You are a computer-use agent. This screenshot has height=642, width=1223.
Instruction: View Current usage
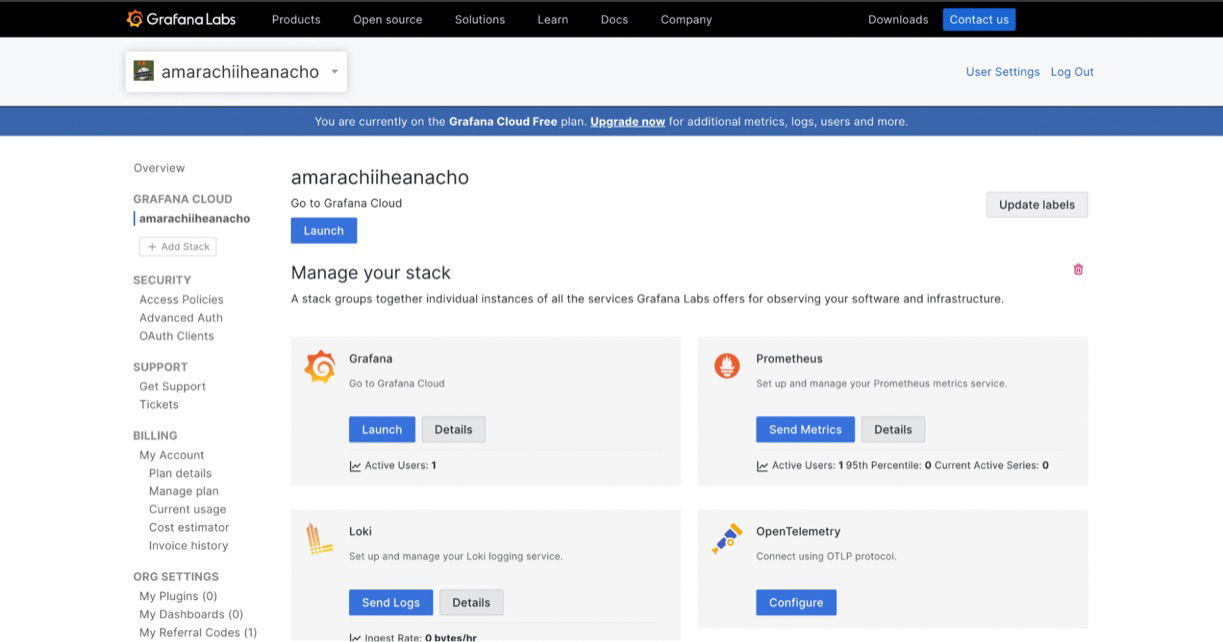(187, 509)
